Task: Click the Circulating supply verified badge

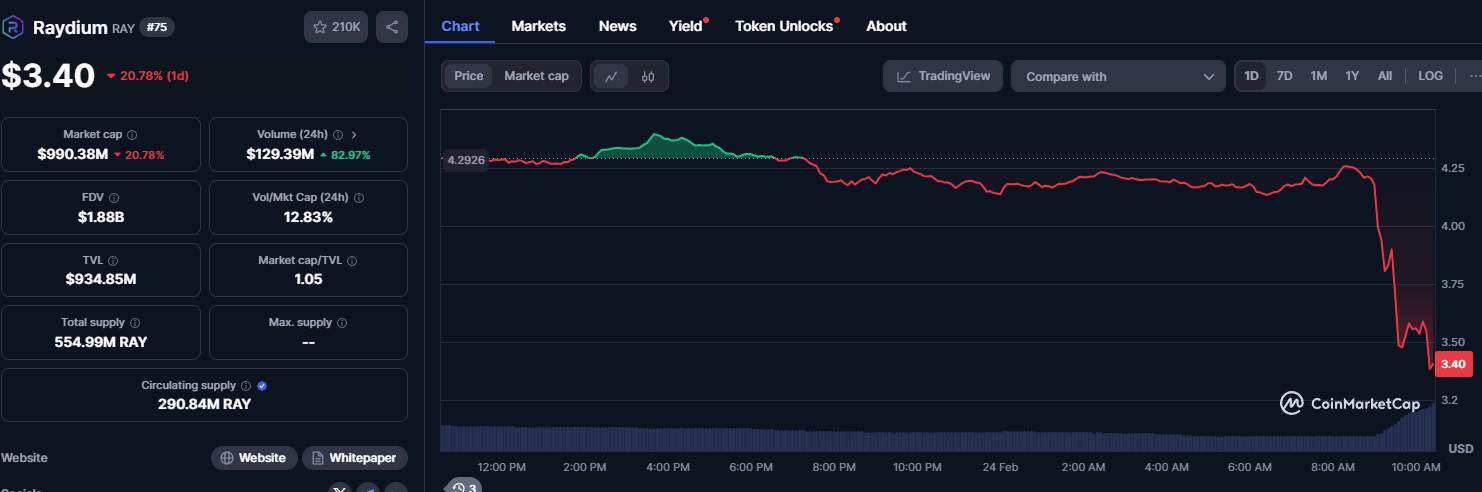Action: (x=262, y=386)
